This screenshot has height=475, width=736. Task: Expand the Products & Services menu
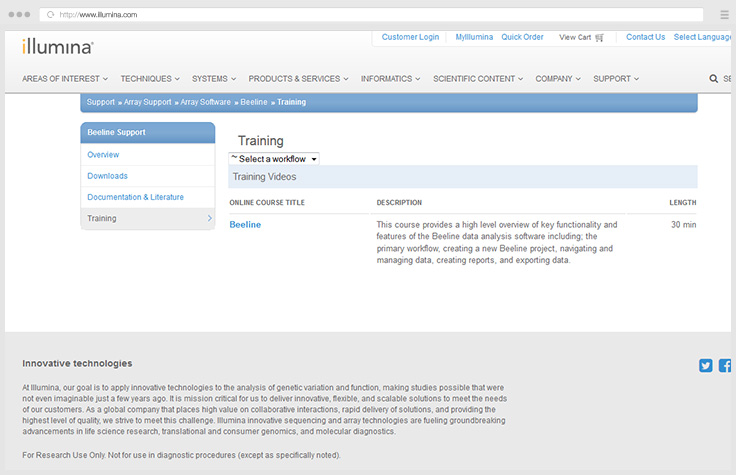(298, 79)
